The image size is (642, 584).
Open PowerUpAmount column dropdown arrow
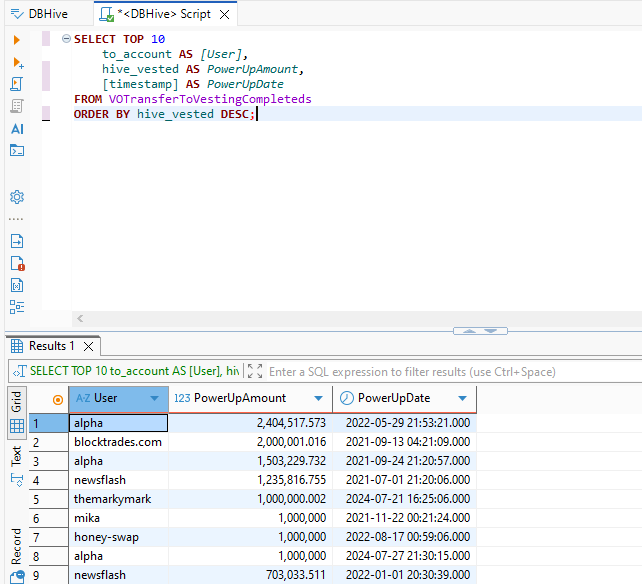(318, 398)
